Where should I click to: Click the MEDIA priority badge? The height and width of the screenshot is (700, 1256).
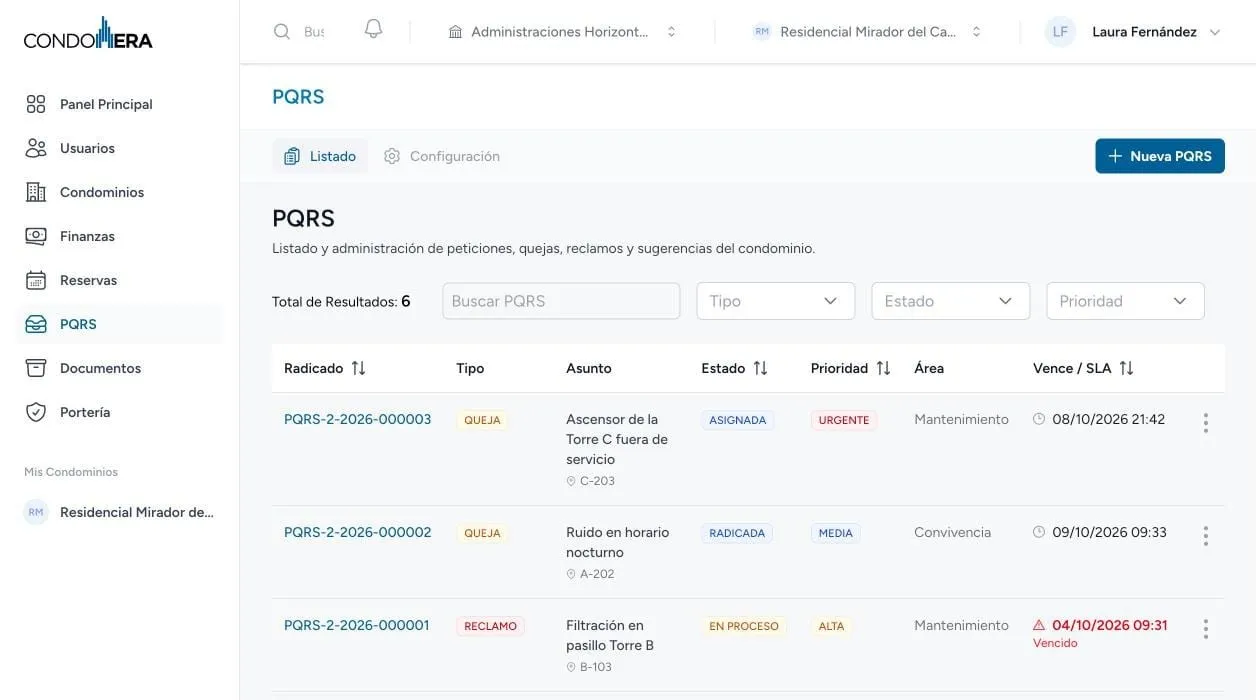(836, 533)
